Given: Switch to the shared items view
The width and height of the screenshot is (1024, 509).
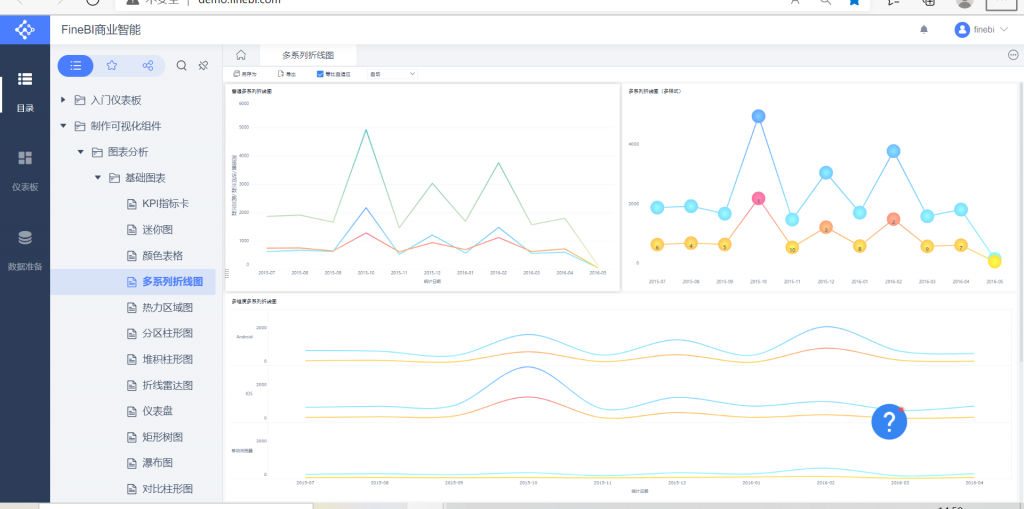Looking at the screenshot, I should point(148,65).
